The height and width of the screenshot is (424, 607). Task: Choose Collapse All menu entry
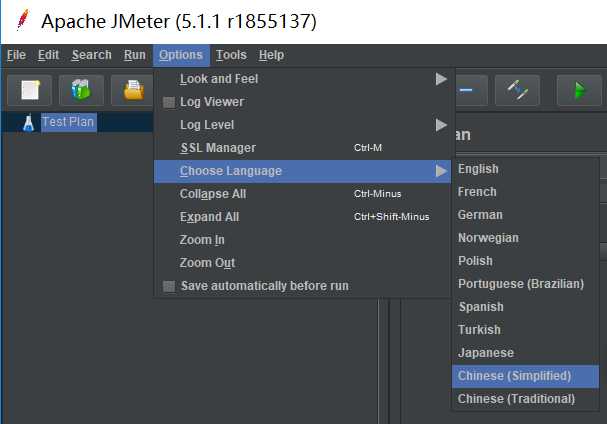click(x=302, y=194)
